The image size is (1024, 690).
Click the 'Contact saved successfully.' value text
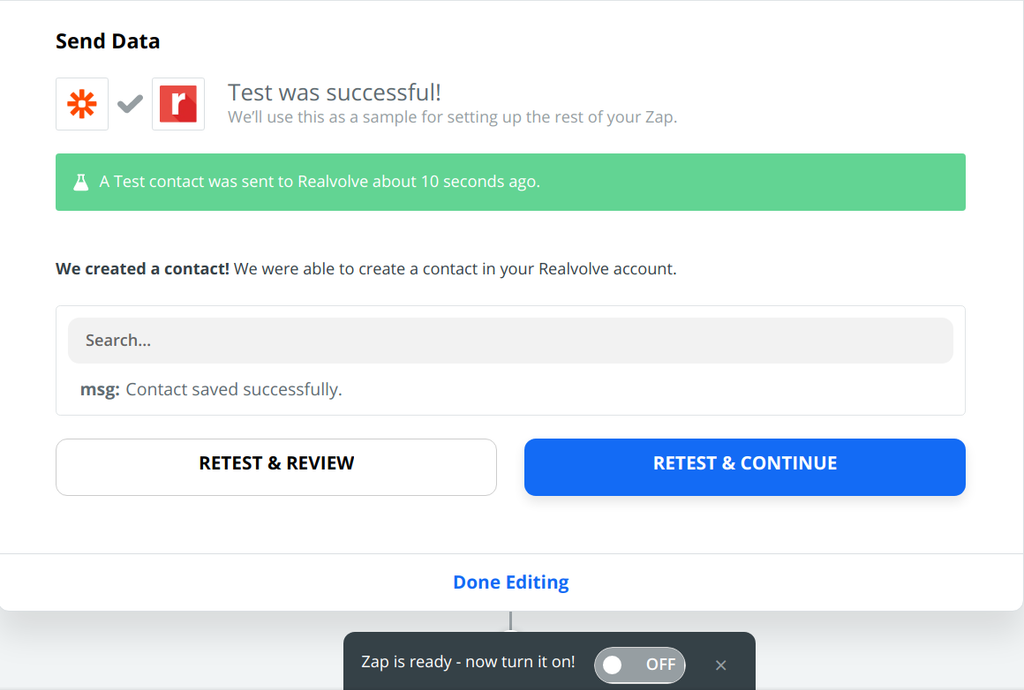click(234, 389)
